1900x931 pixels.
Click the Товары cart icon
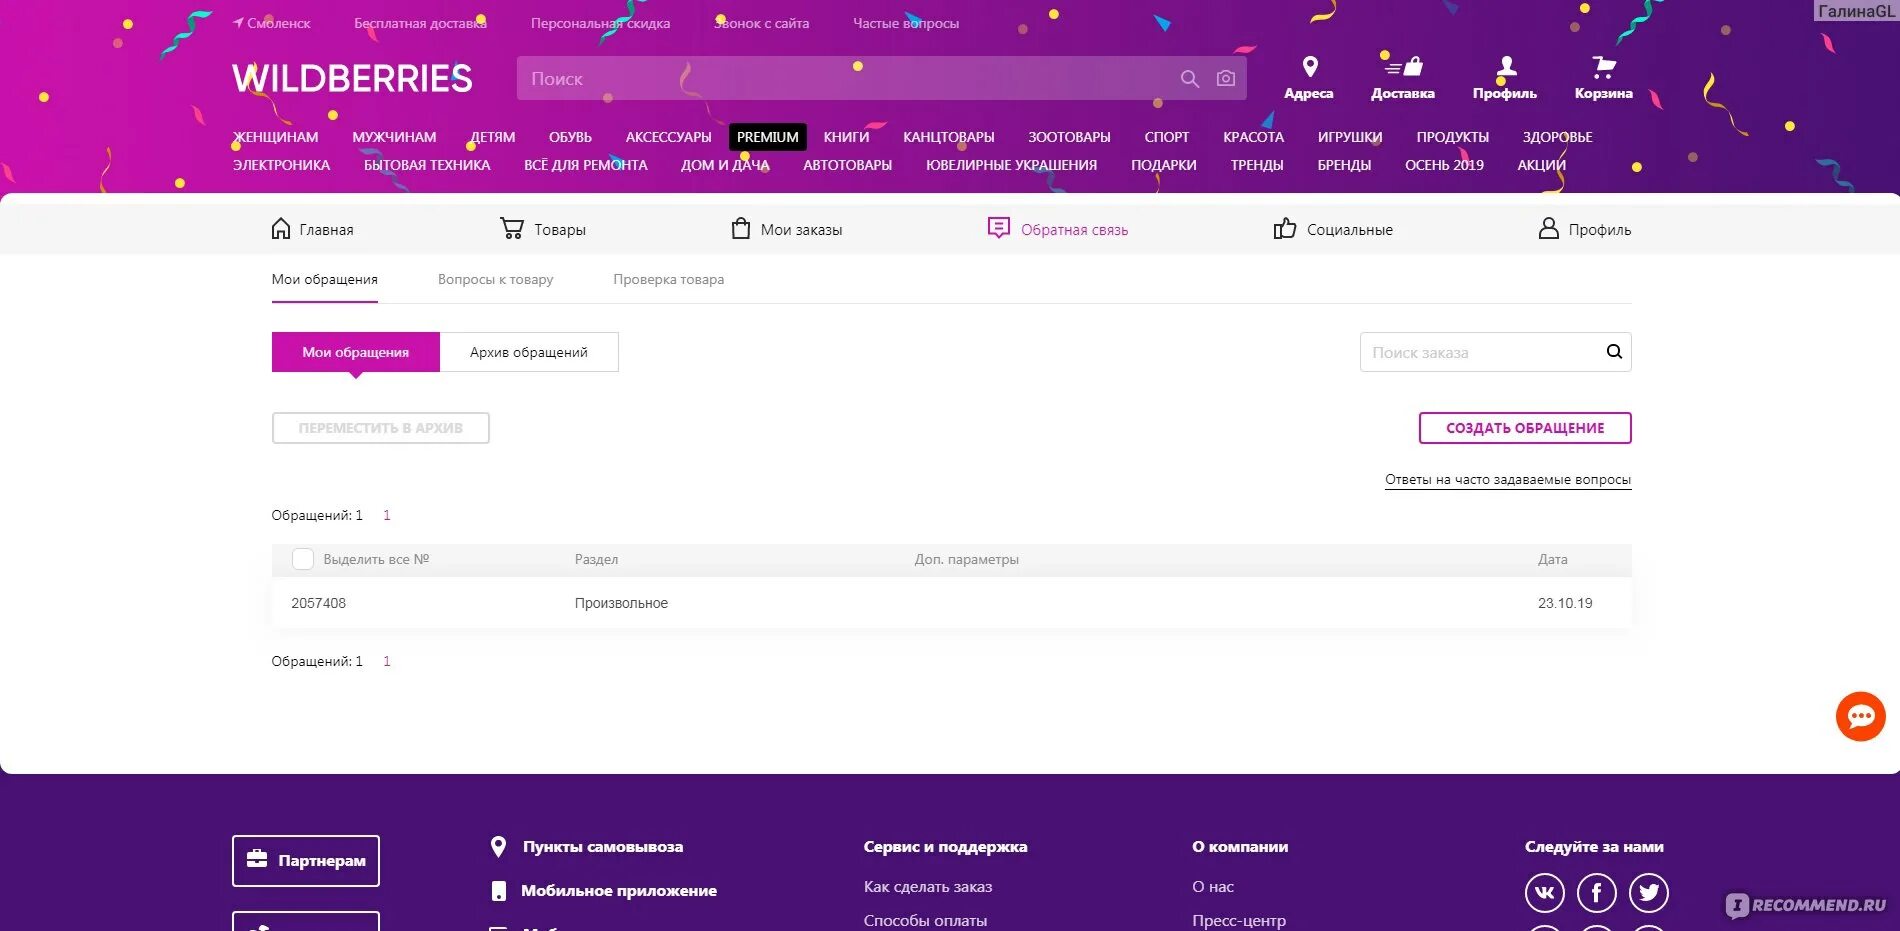pyautogui.click(x=512, y=229)
